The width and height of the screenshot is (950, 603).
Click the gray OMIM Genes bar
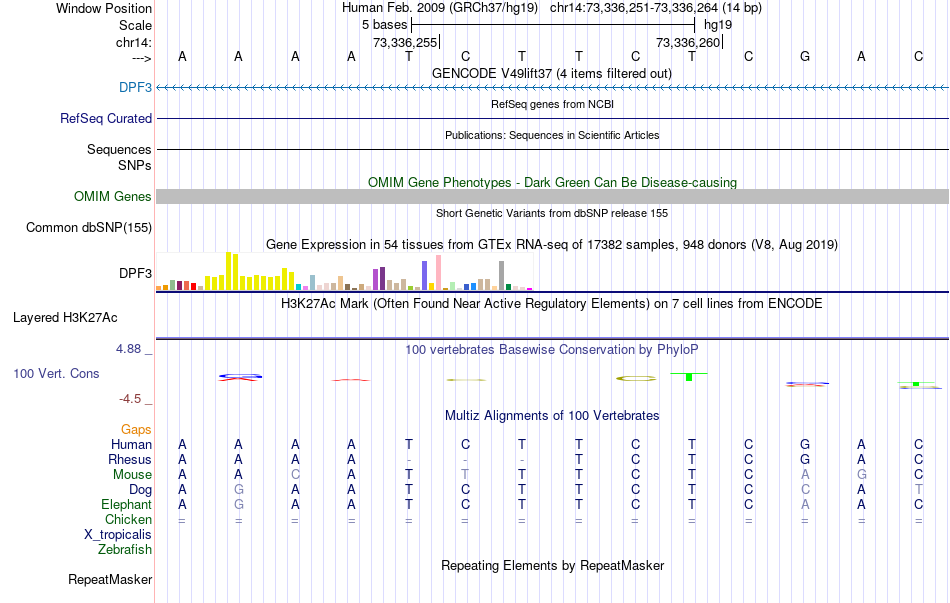tap(552, 196)
